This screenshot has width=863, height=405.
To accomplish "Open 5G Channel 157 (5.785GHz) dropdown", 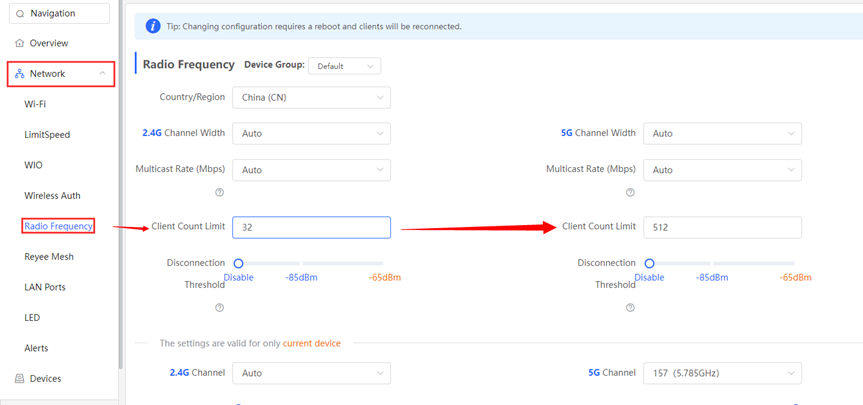I will tap(722, 373).
